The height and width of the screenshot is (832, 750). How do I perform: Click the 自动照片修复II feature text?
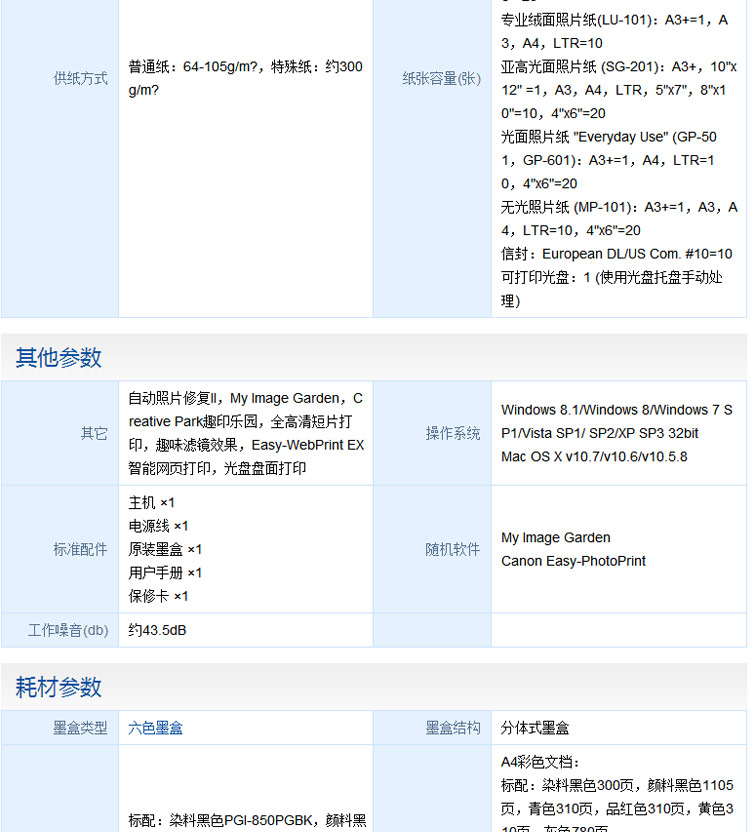173,398
